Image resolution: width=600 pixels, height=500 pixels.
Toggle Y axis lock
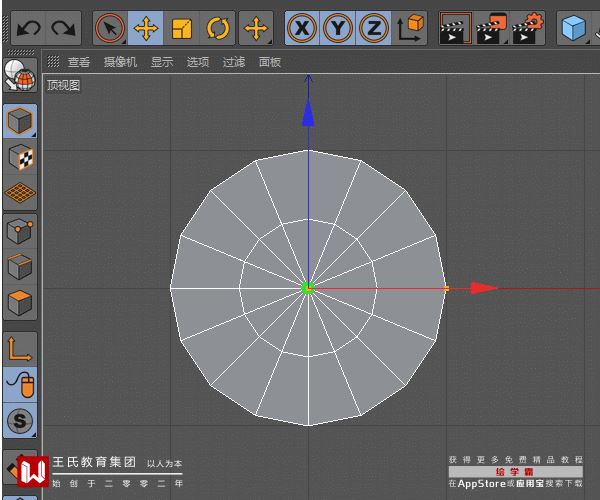pos(338,28)
